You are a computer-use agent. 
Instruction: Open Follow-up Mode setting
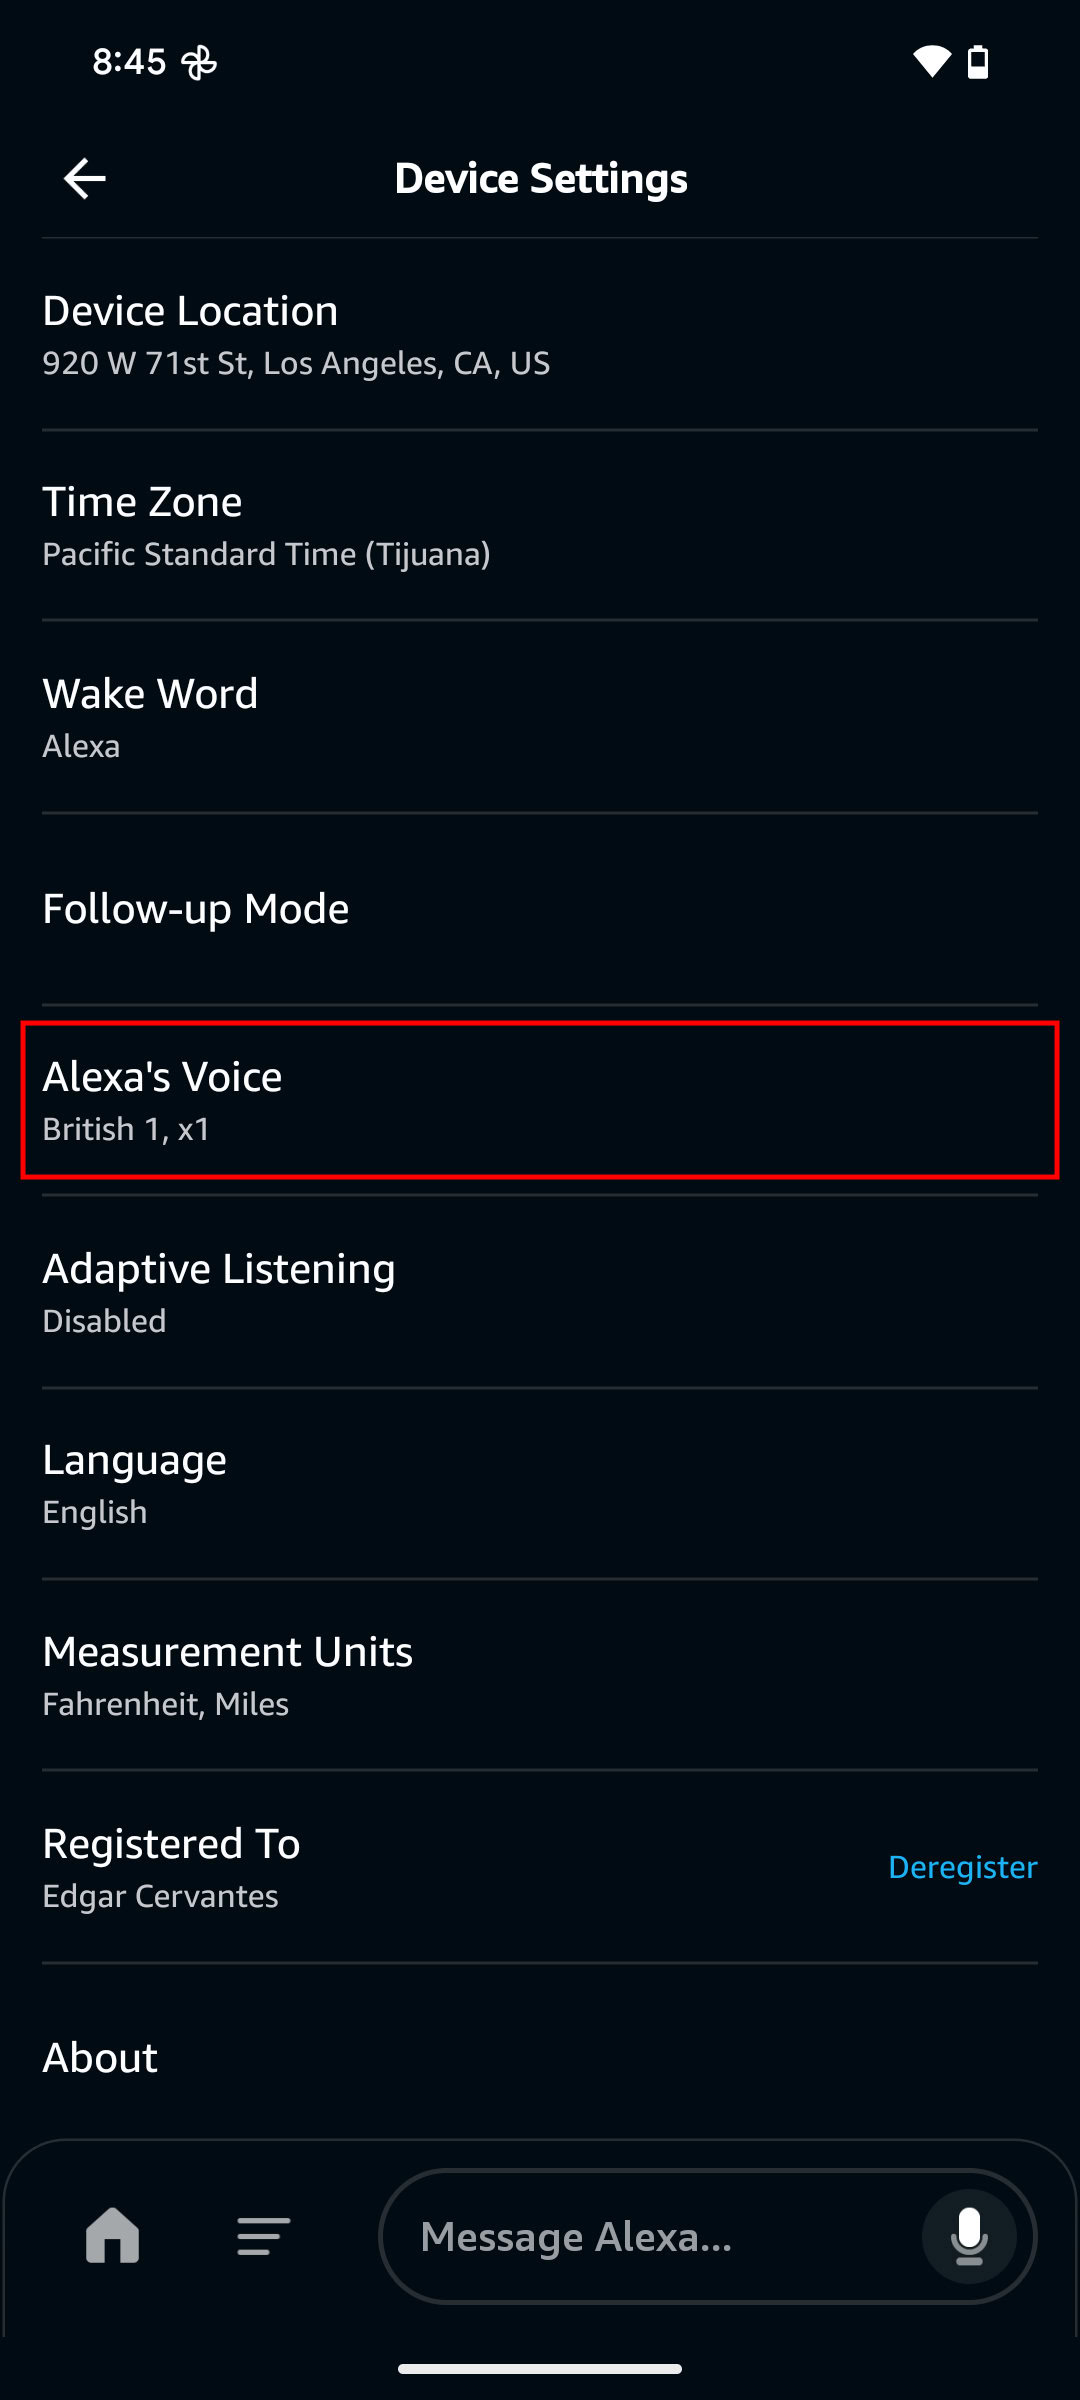click(540, 909)
